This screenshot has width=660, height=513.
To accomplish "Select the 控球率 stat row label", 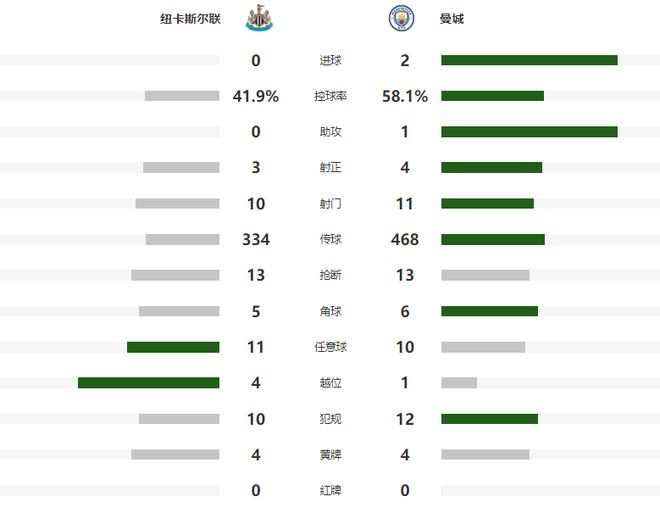I will 330,96.
